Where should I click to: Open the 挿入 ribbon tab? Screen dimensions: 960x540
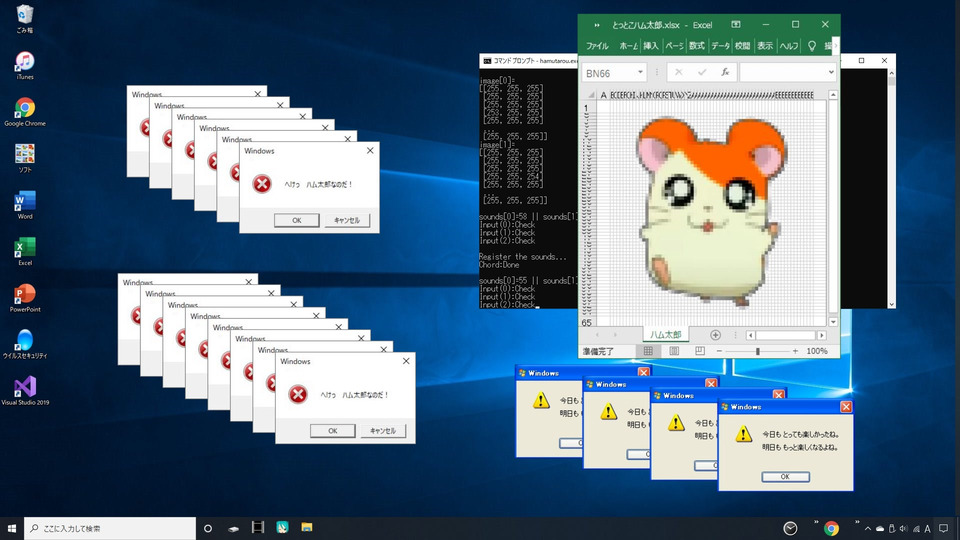pos(650,46)
